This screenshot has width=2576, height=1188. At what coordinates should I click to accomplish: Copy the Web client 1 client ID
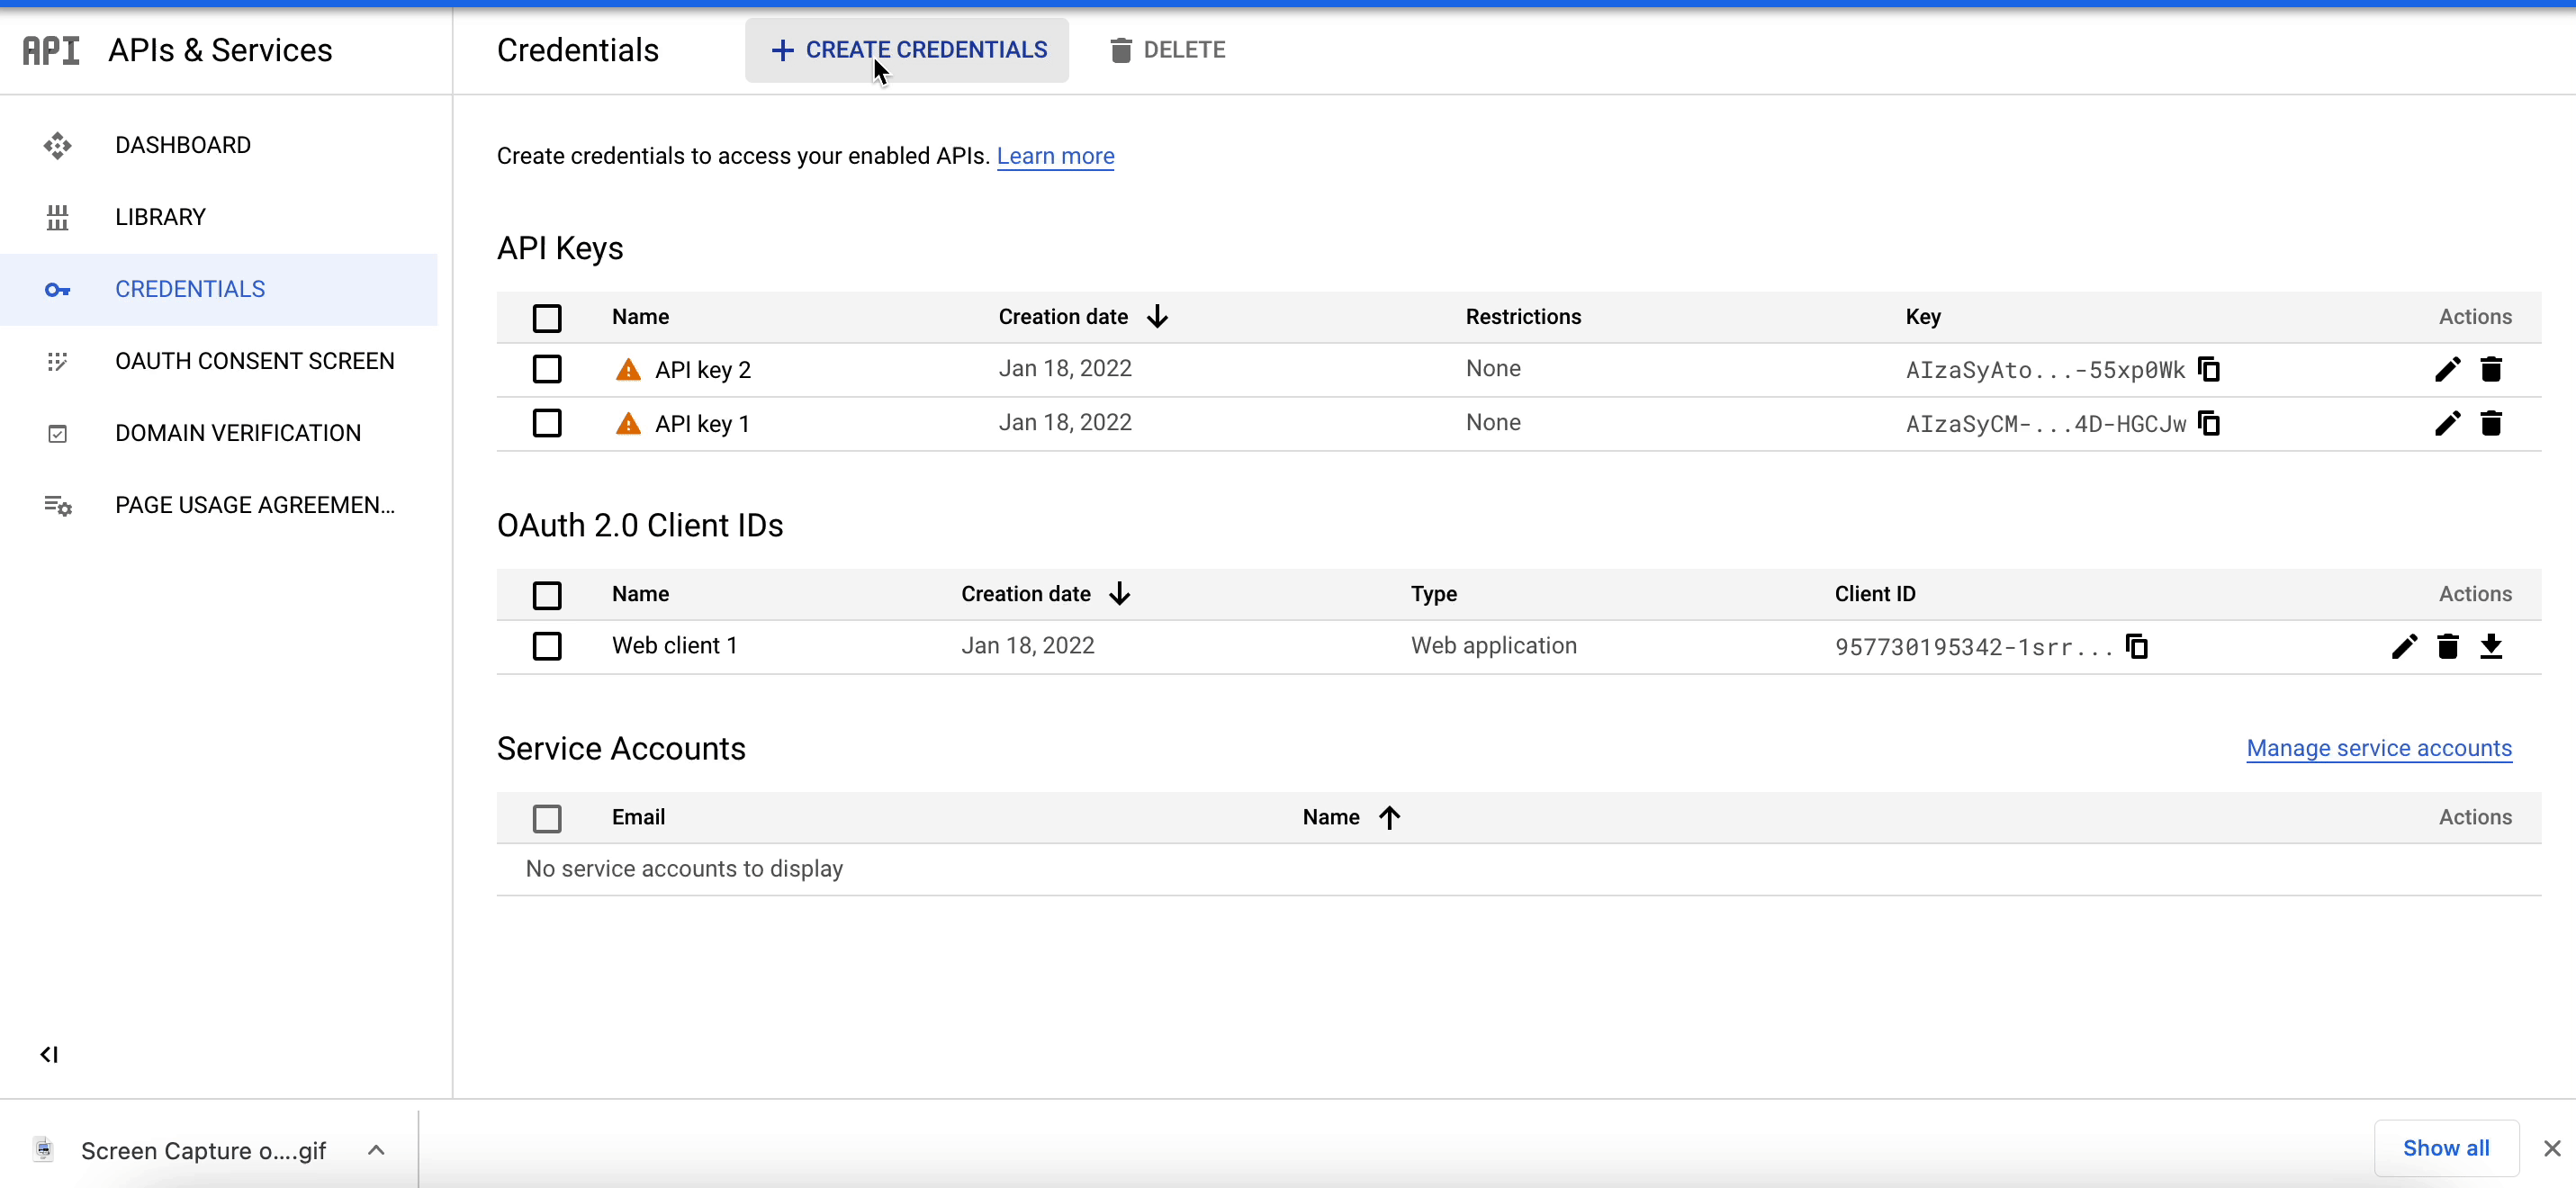pos(2136,646)
